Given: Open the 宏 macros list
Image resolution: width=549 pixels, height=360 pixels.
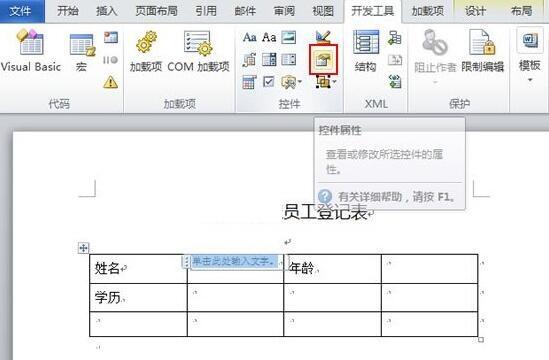Looking at the screenshot, I should click(82, 51).
